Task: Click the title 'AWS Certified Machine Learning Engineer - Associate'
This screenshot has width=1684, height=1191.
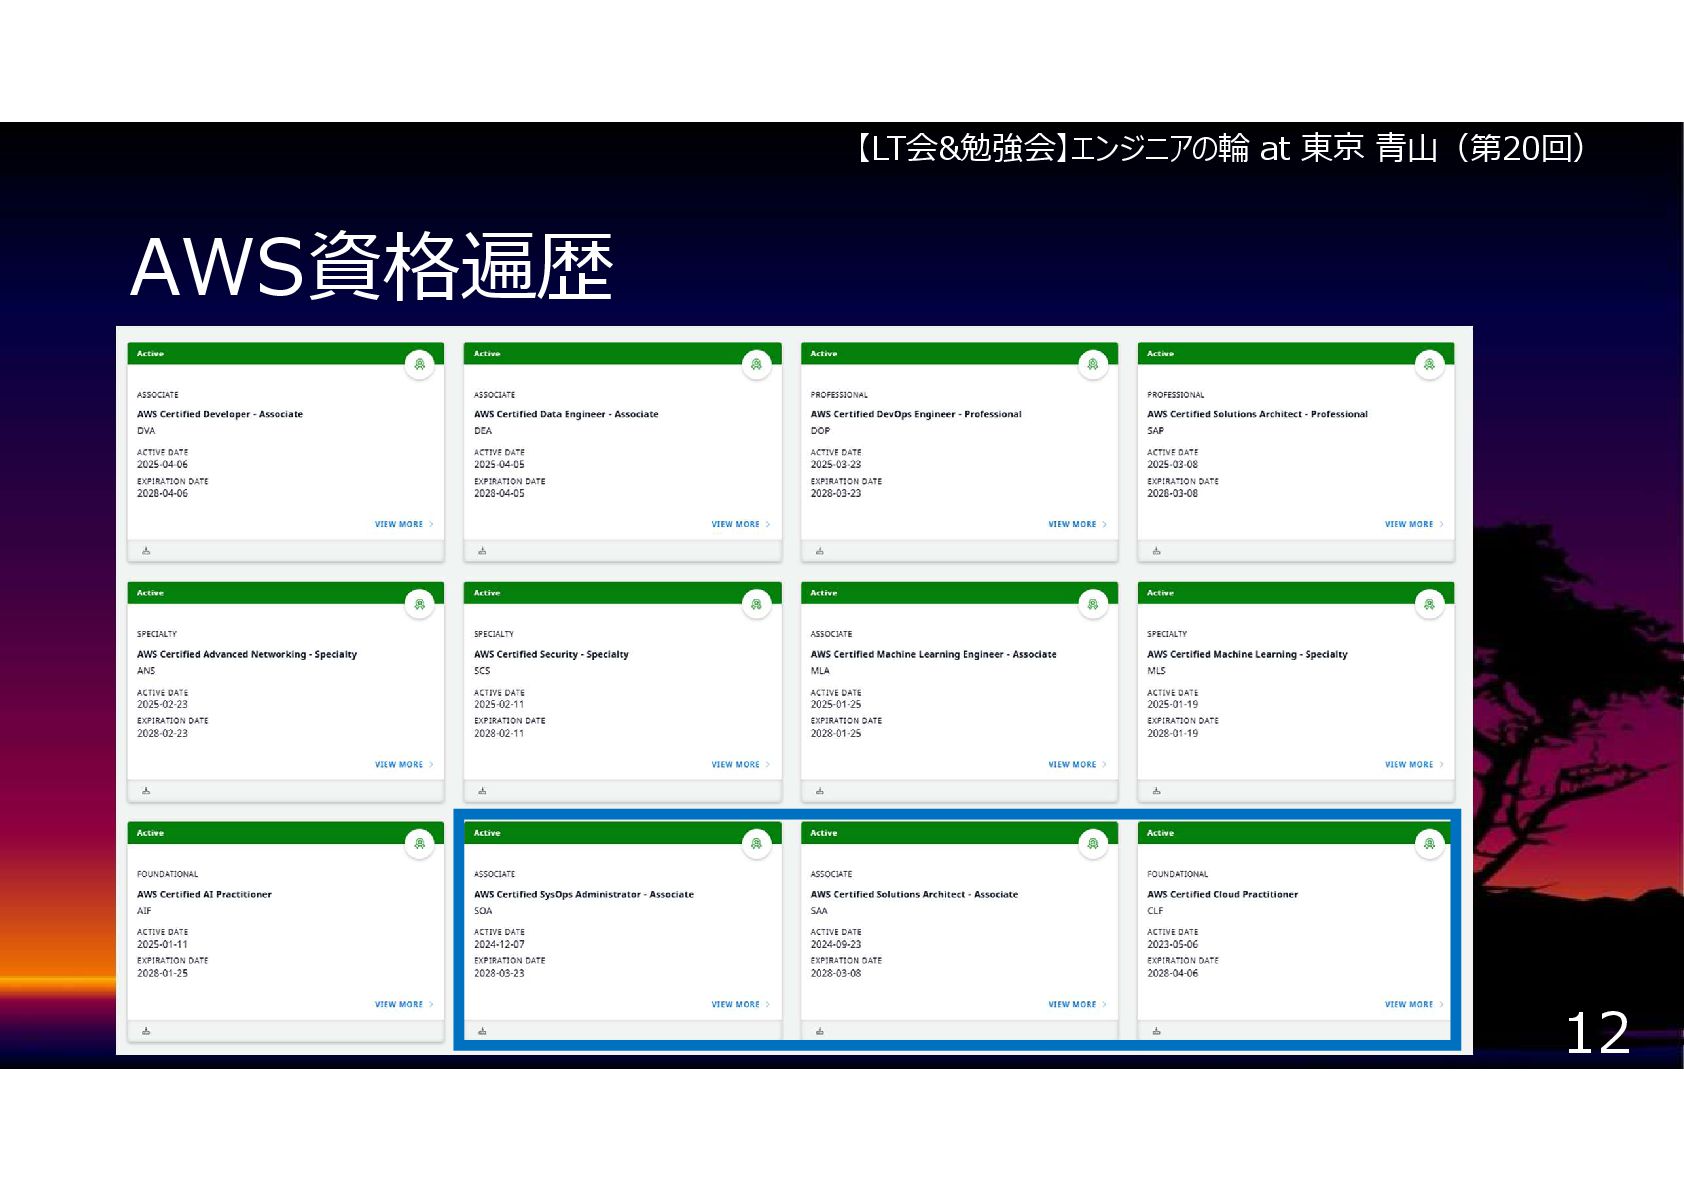Action: point(934,654)
